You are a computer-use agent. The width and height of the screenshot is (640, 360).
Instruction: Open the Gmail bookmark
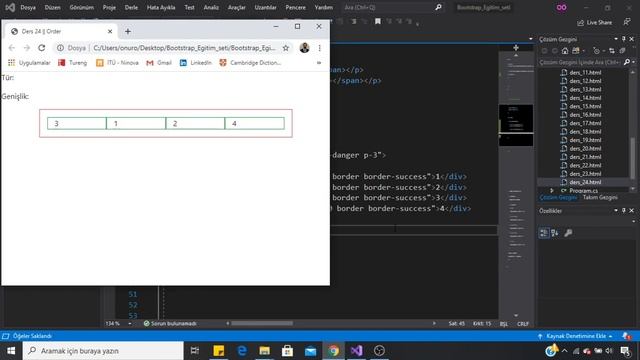click(159, 62)
